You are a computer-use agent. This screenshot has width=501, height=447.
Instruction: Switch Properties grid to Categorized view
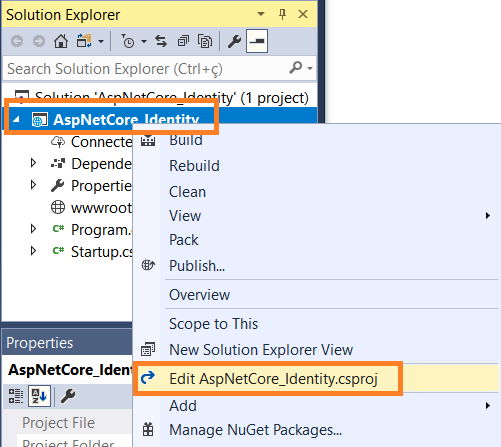[x=15, y=396]
